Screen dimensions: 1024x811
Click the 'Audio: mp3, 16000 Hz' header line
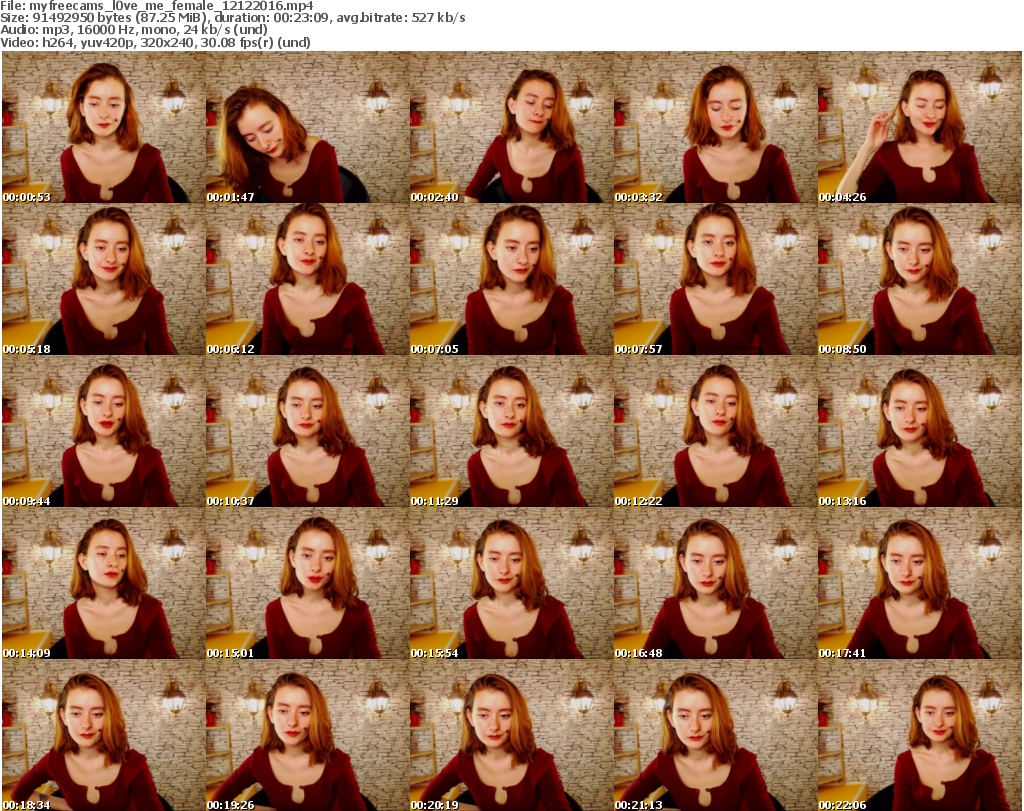(x=134, y=30)
